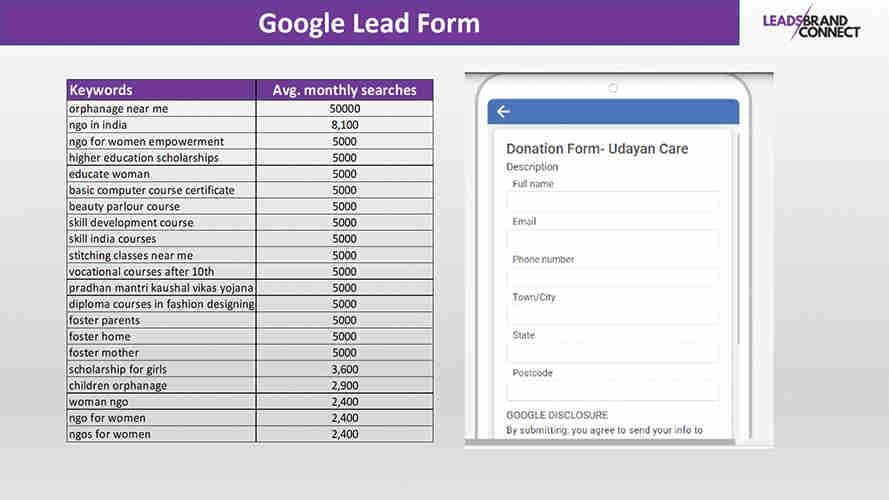Click the 'GOOGLE DISCLOSURE' heading
This screenshot has height=500, width=889.
(x=557, y=415)
